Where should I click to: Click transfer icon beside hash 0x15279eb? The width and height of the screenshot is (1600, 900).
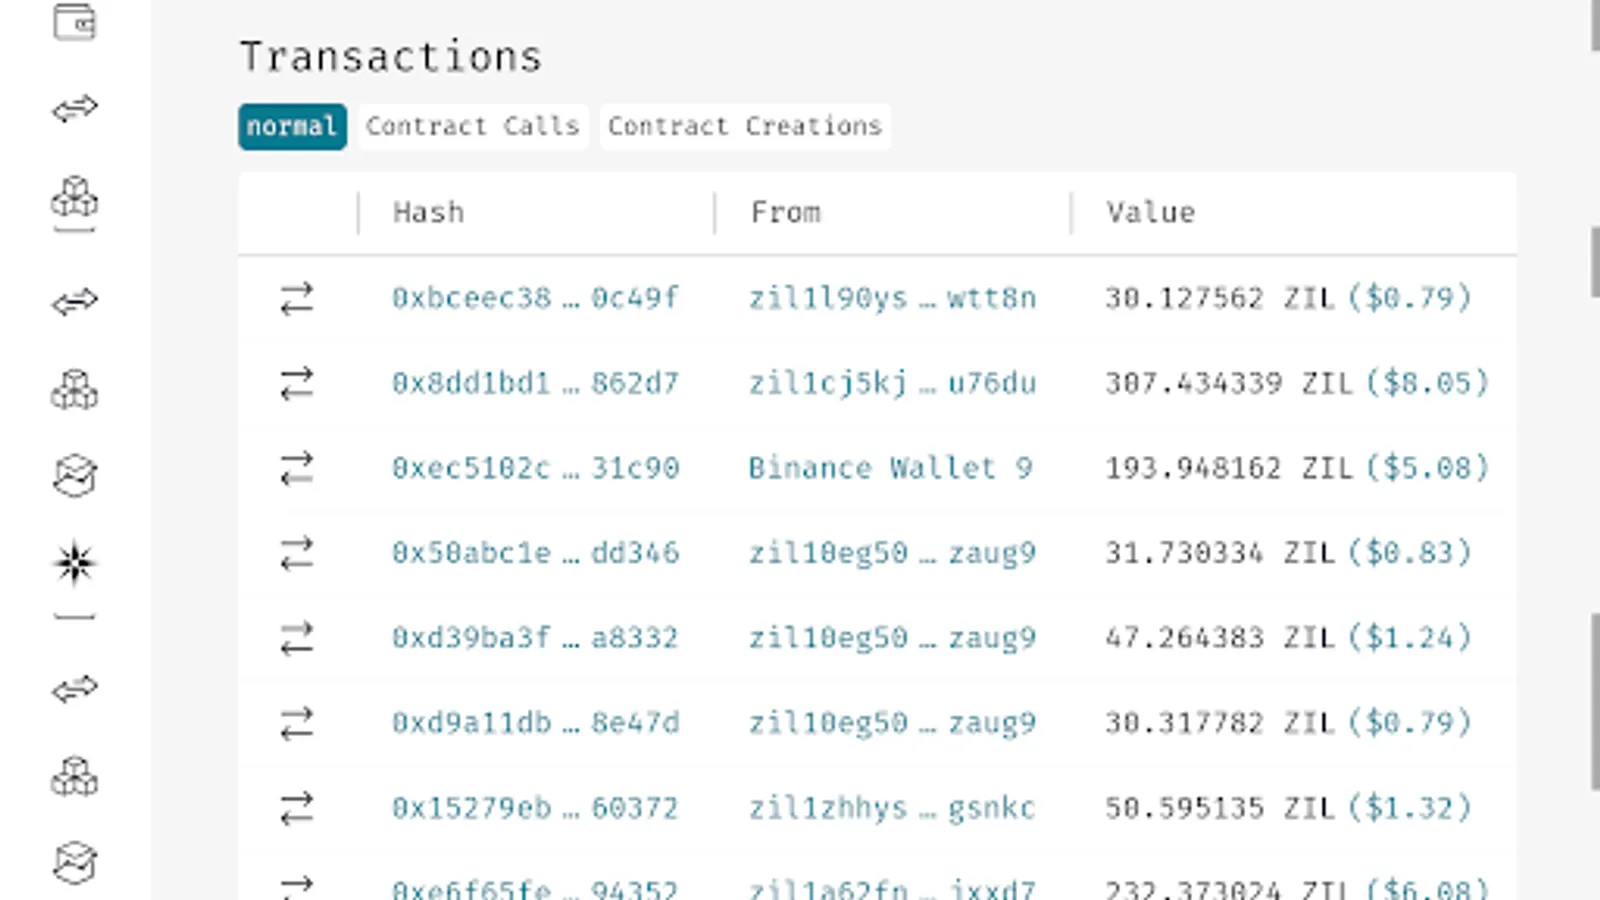pos(297,808)
